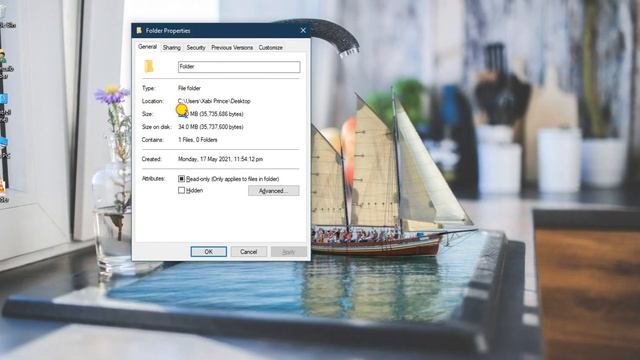Screen dimensions: 640x360
Task: Open the Sharing tab
Action: tap(171, 48)
